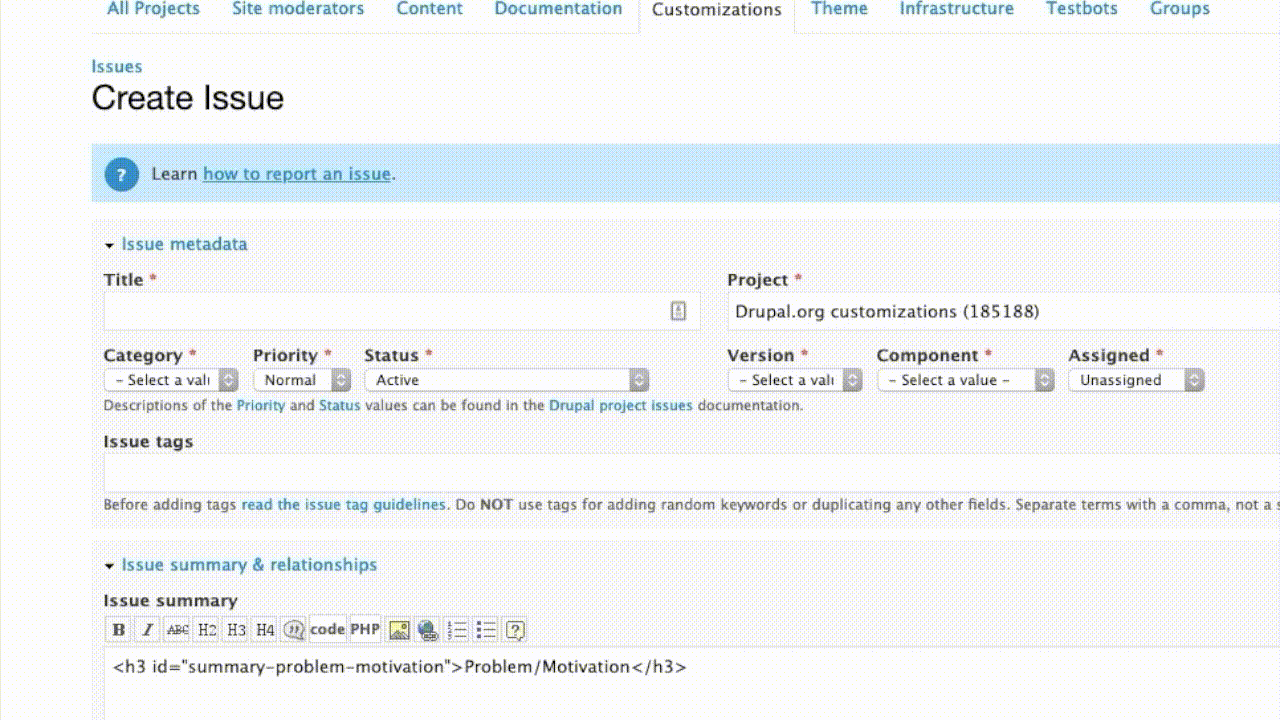Toggle bold formatting in the editor toolbar
The height and width of the screenshot is (720, 1280).
(119, 630)
